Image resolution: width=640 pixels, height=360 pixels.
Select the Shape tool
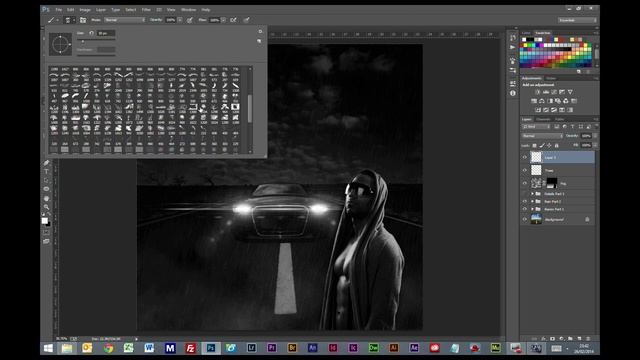click(46, 189)
